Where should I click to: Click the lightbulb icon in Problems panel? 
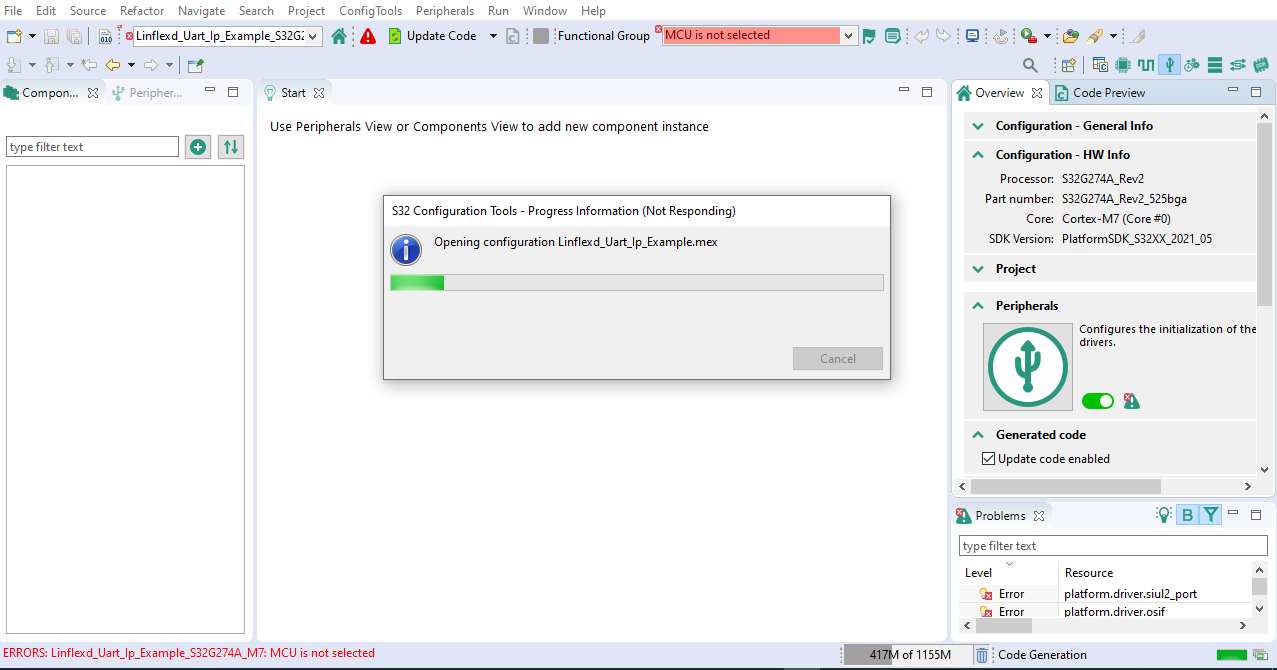point(1163,515)
